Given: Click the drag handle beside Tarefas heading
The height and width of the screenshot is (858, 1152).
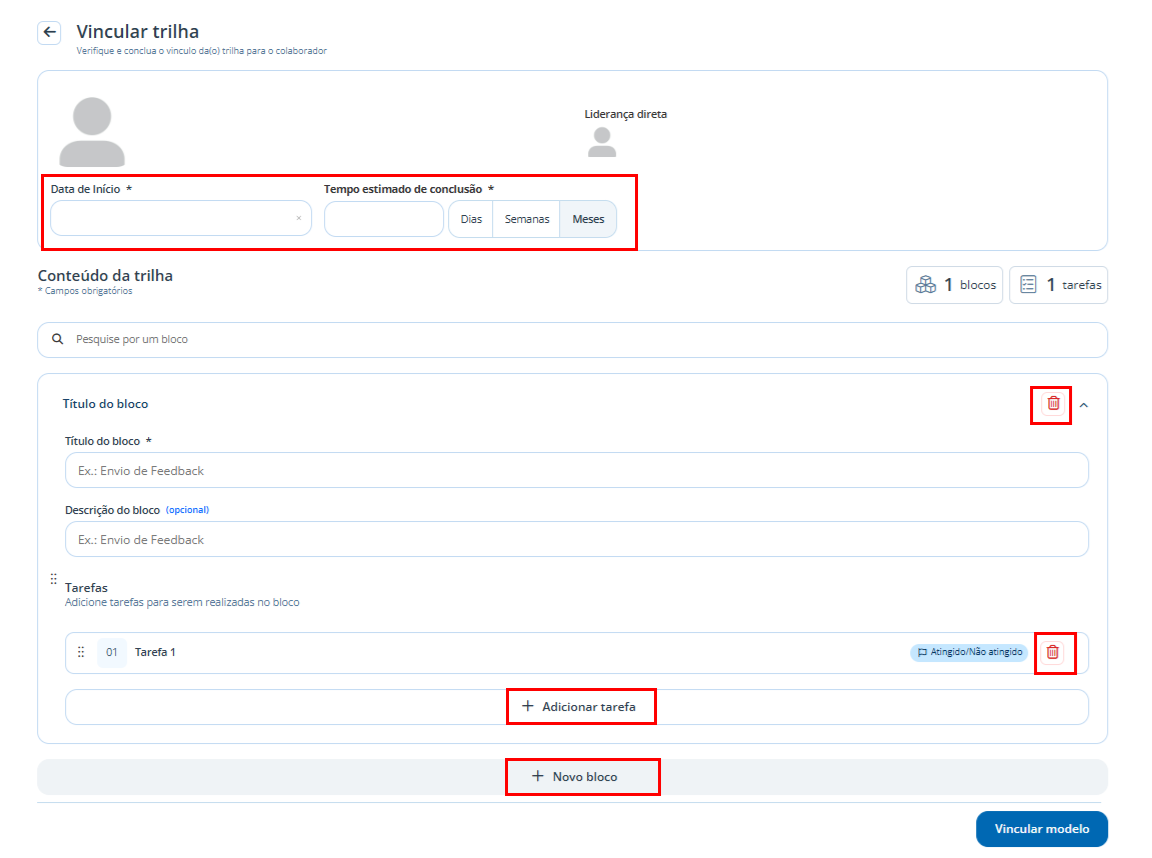Looking at the screenshot, I should (x=54, y=579).
